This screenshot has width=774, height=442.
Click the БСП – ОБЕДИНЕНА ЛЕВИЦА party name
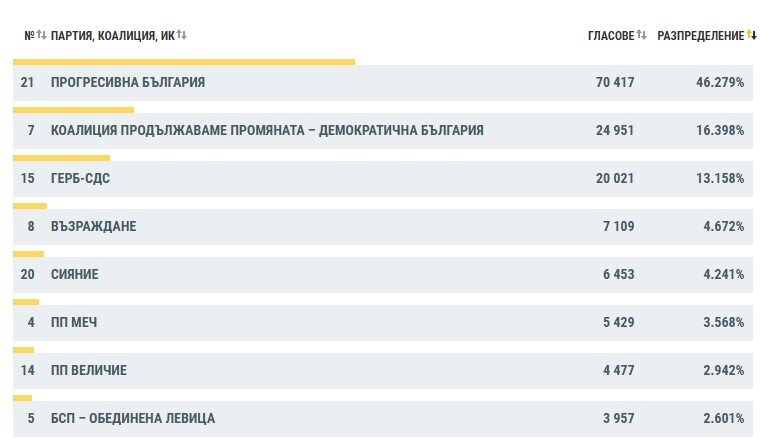click(x=133, y=418)
